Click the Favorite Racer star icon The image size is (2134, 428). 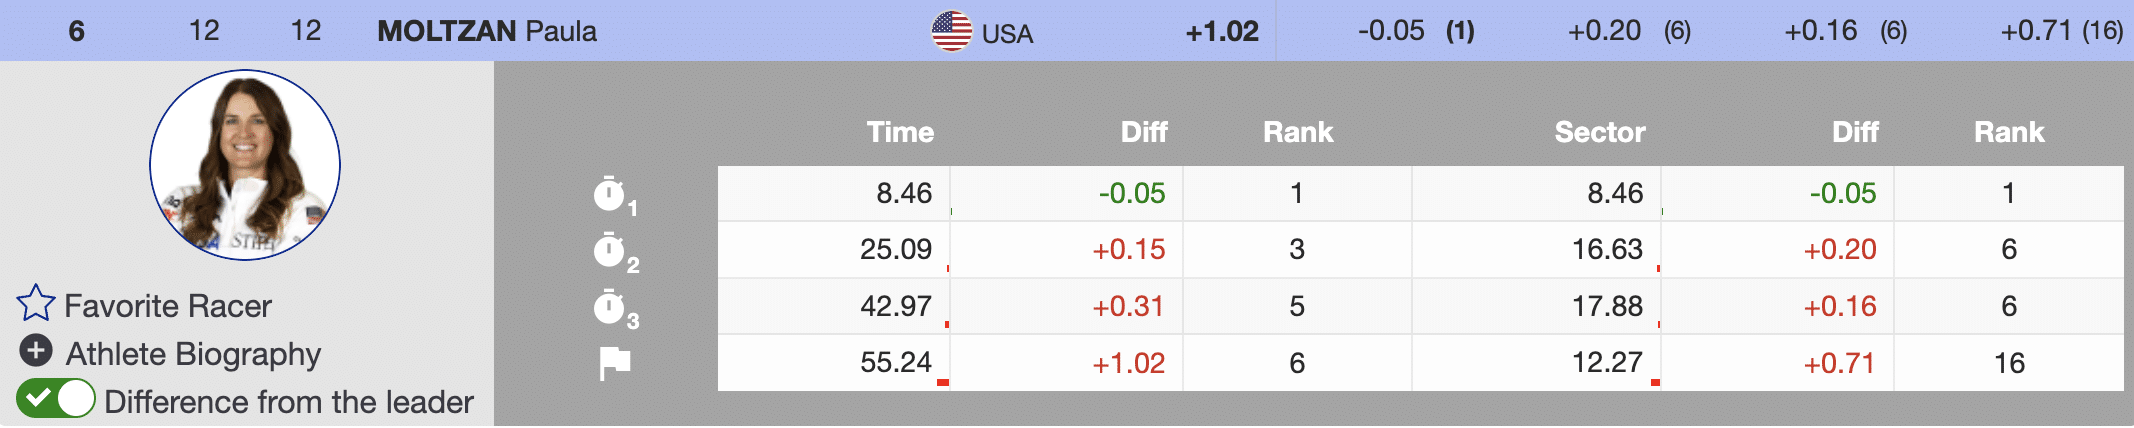(x=35, y=303)
